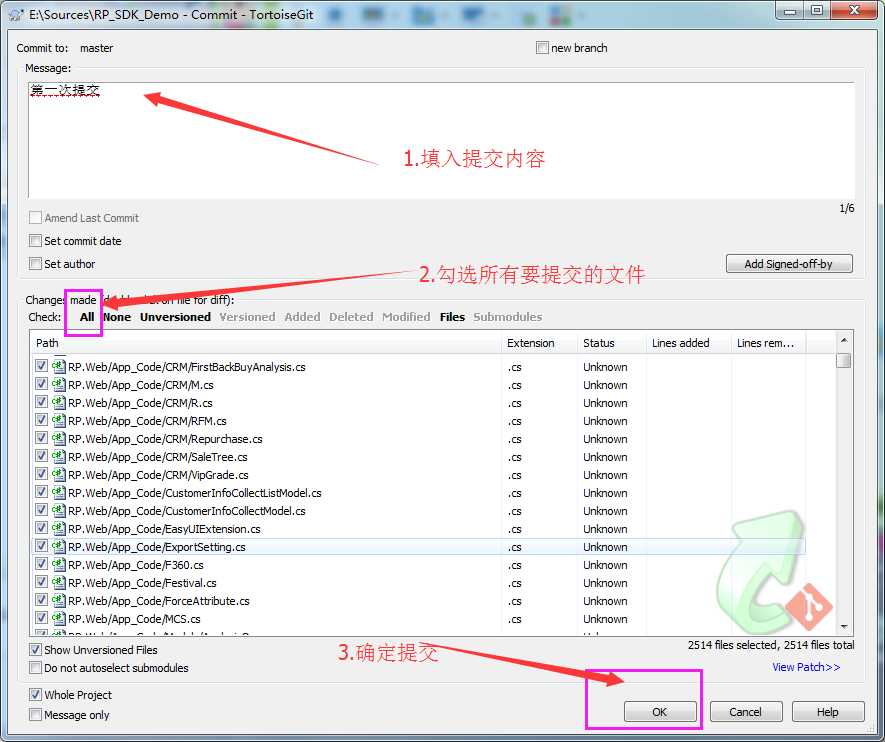Open Help for commit dialog
Viewport: 885px width, 742px height.
828,712
